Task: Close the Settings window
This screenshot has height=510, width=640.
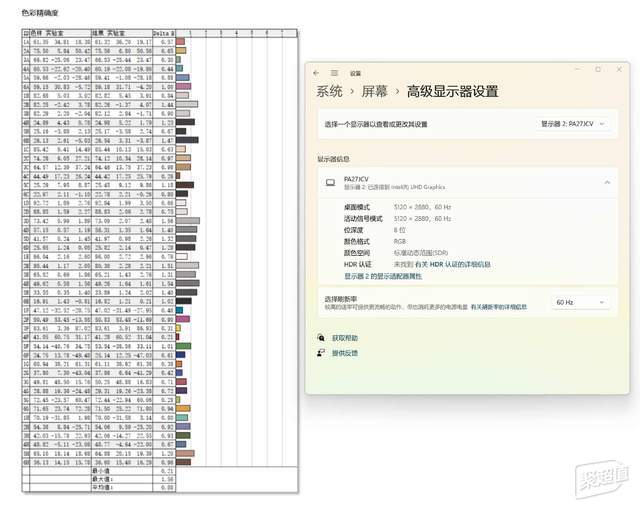Action: click(x=619, y=69)
